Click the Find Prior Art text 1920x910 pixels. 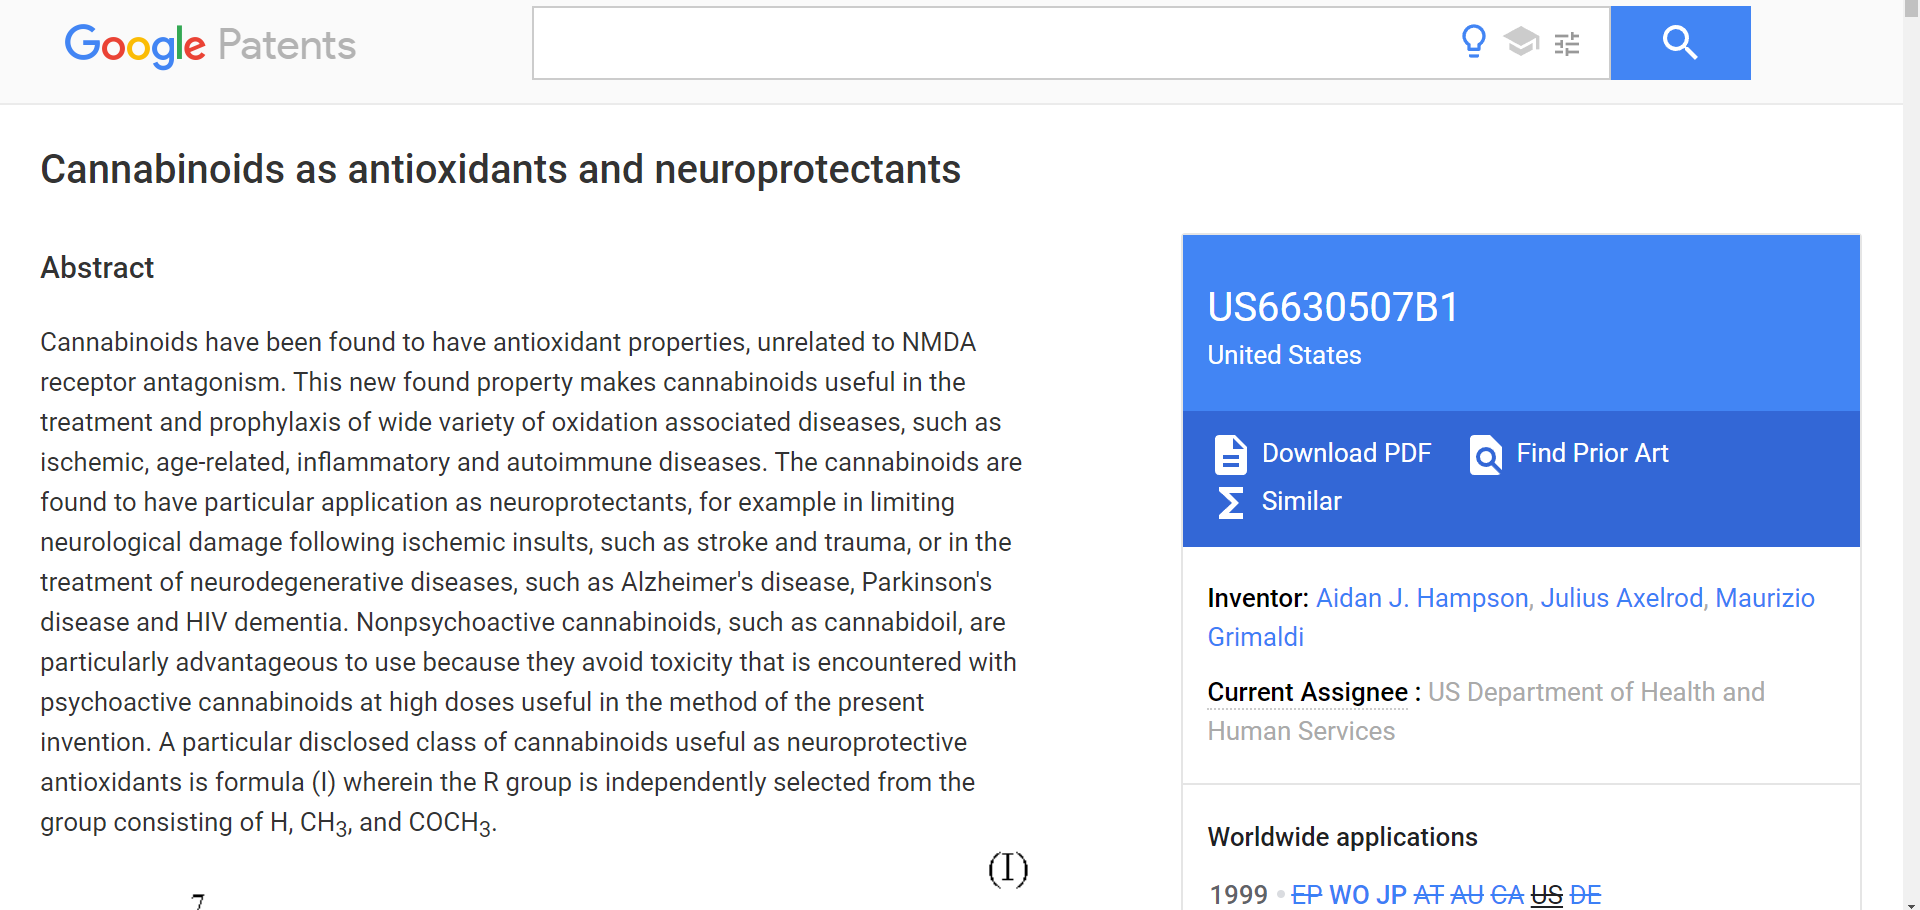pyautogui.click(x=1592, y=453)
